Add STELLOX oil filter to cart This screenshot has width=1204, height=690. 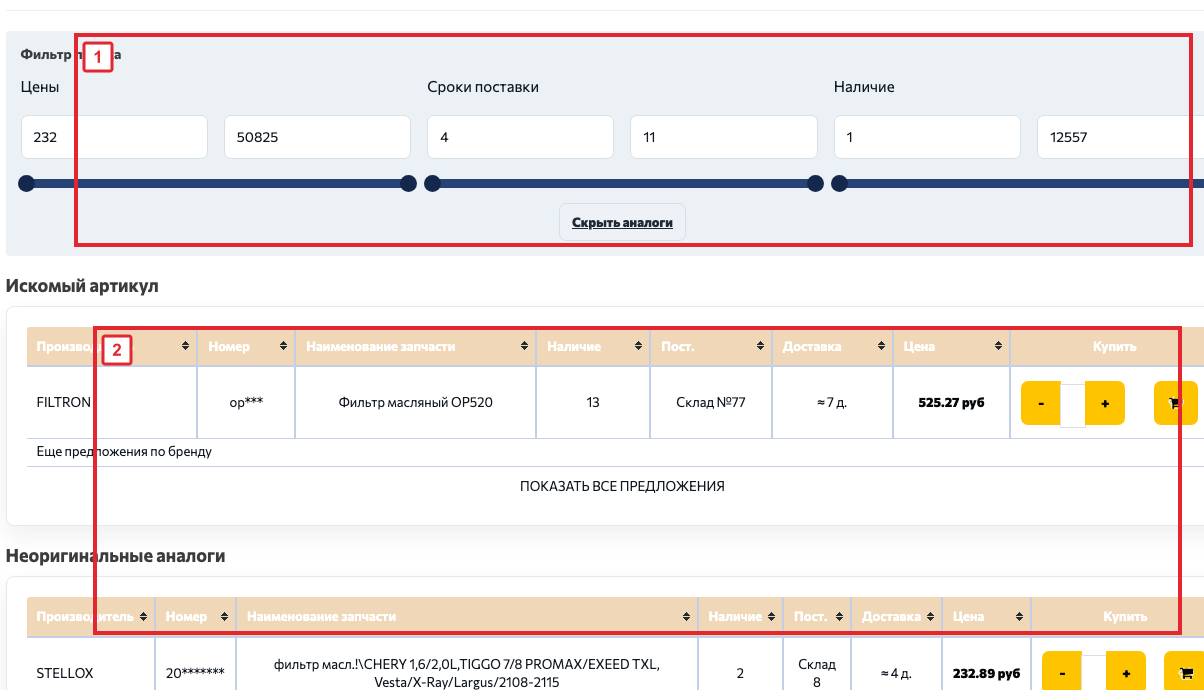1184,672
